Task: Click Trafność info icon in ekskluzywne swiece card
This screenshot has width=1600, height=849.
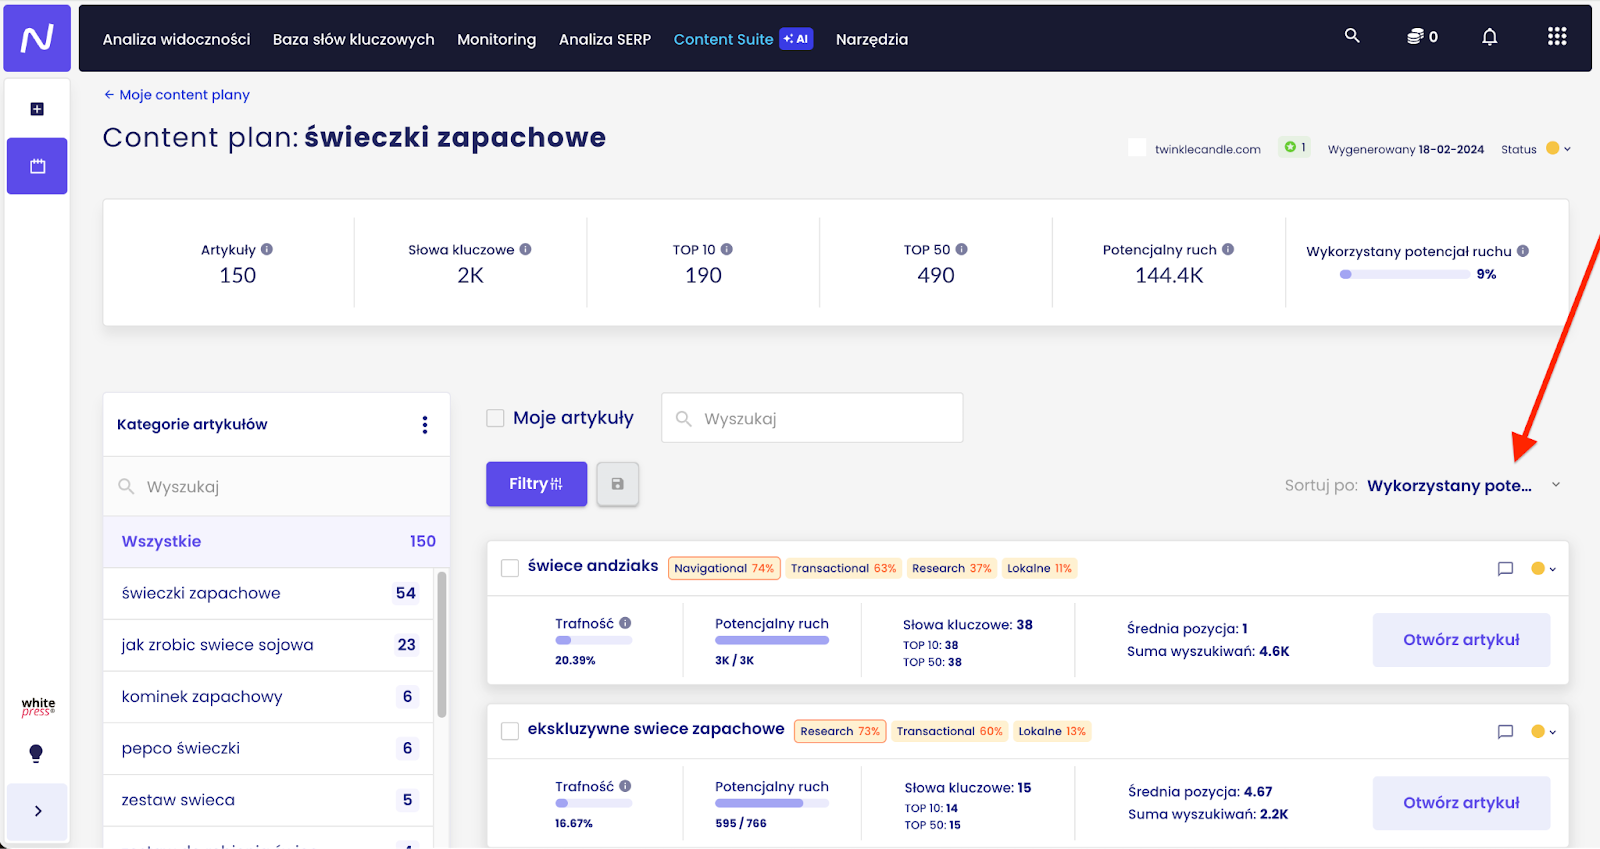Action: click(625, 786)
